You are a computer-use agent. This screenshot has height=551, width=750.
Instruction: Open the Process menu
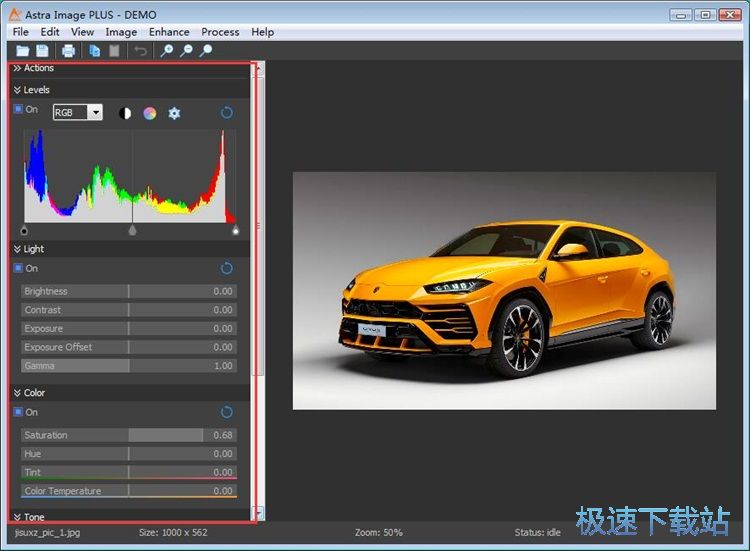coord(220,32)
